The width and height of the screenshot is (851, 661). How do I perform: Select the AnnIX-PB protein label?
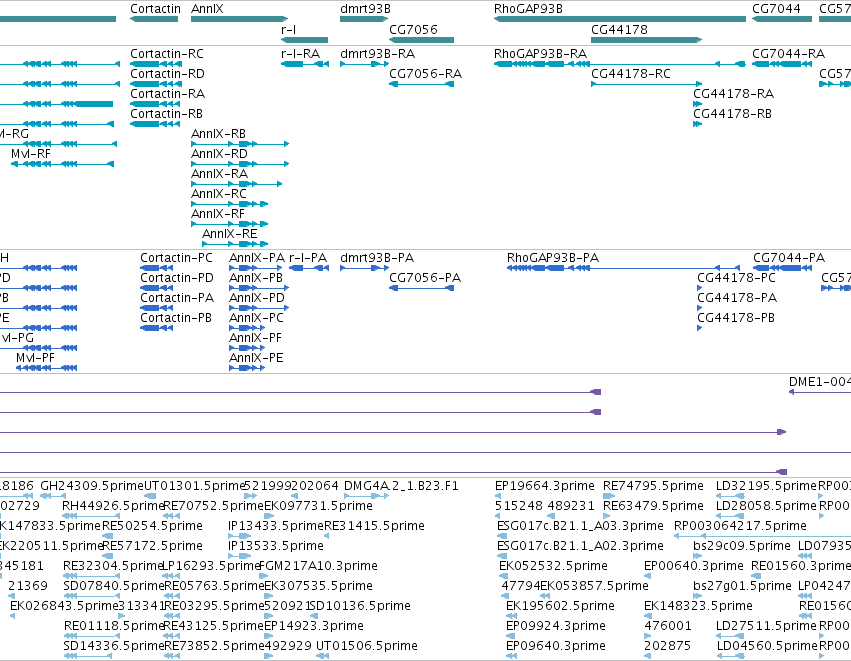[x=256, y=278]
